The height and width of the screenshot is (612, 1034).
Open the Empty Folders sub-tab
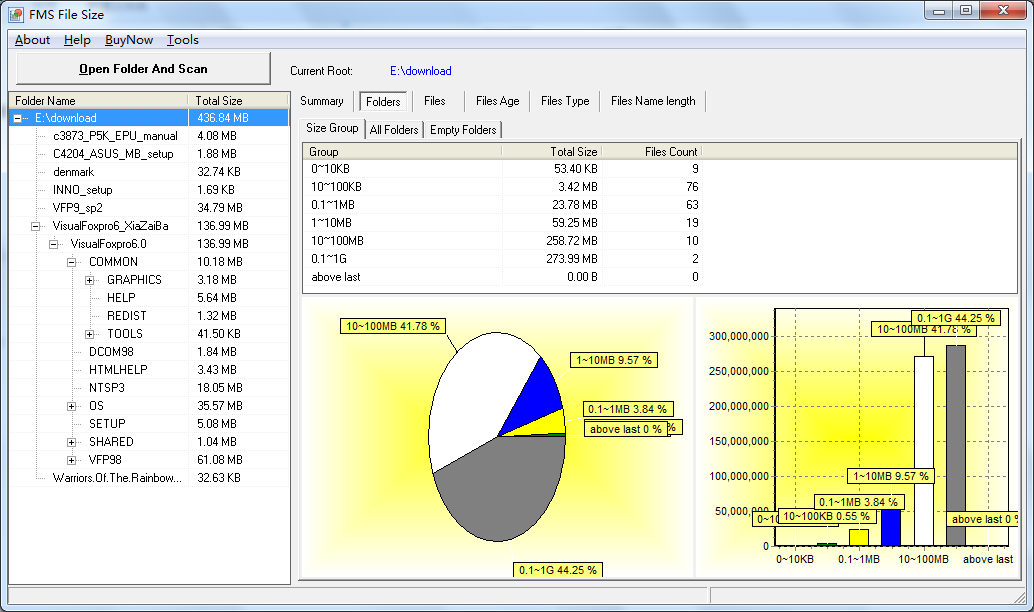[x=464, y=130]
